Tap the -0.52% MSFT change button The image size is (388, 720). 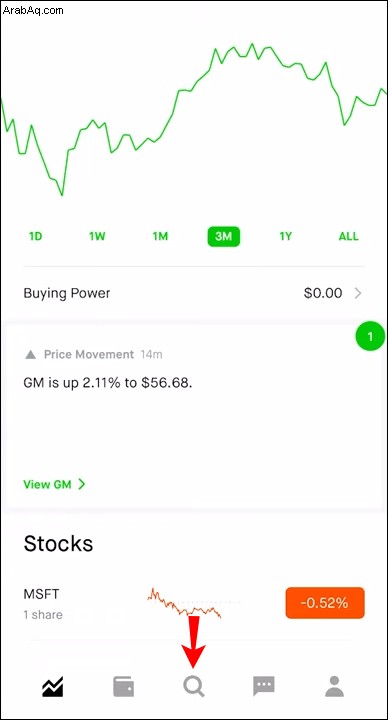click(x=325, y=603)
